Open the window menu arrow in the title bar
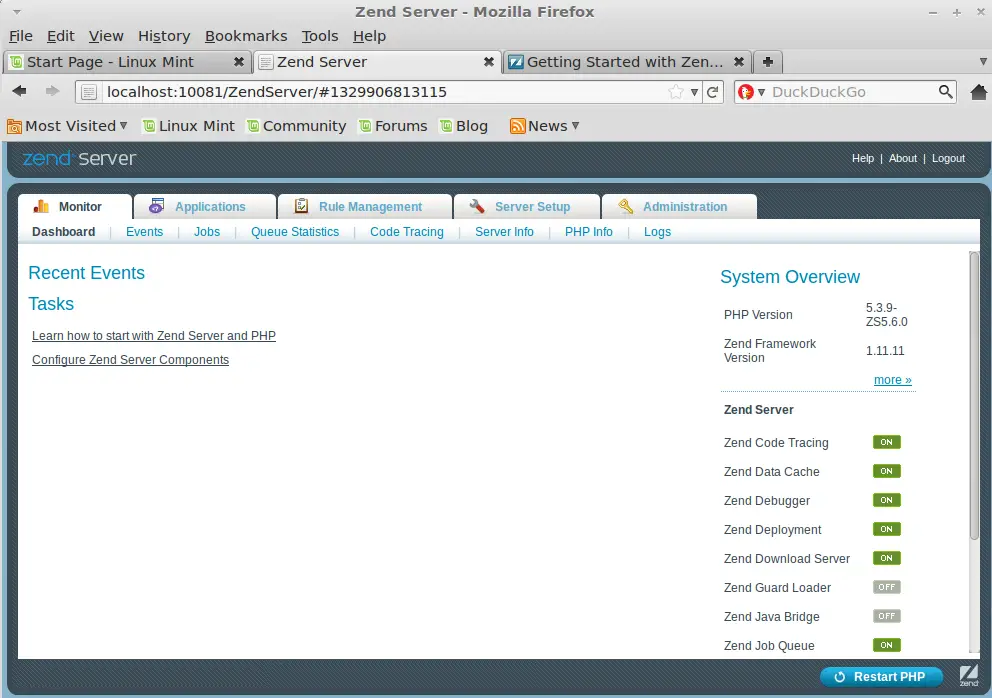This screenshot has width=992, height=698. pos(16,12)
